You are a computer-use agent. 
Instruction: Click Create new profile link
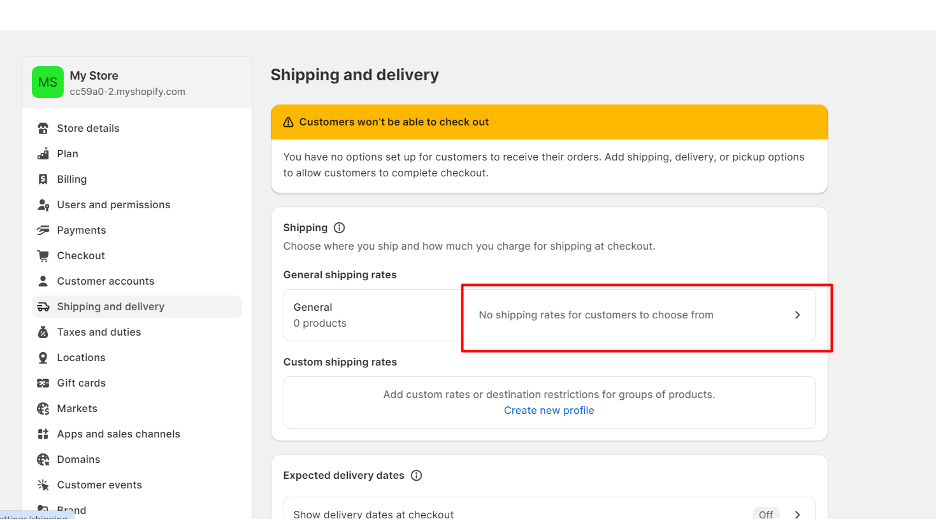pyautogui.click(x=549, y=410)
